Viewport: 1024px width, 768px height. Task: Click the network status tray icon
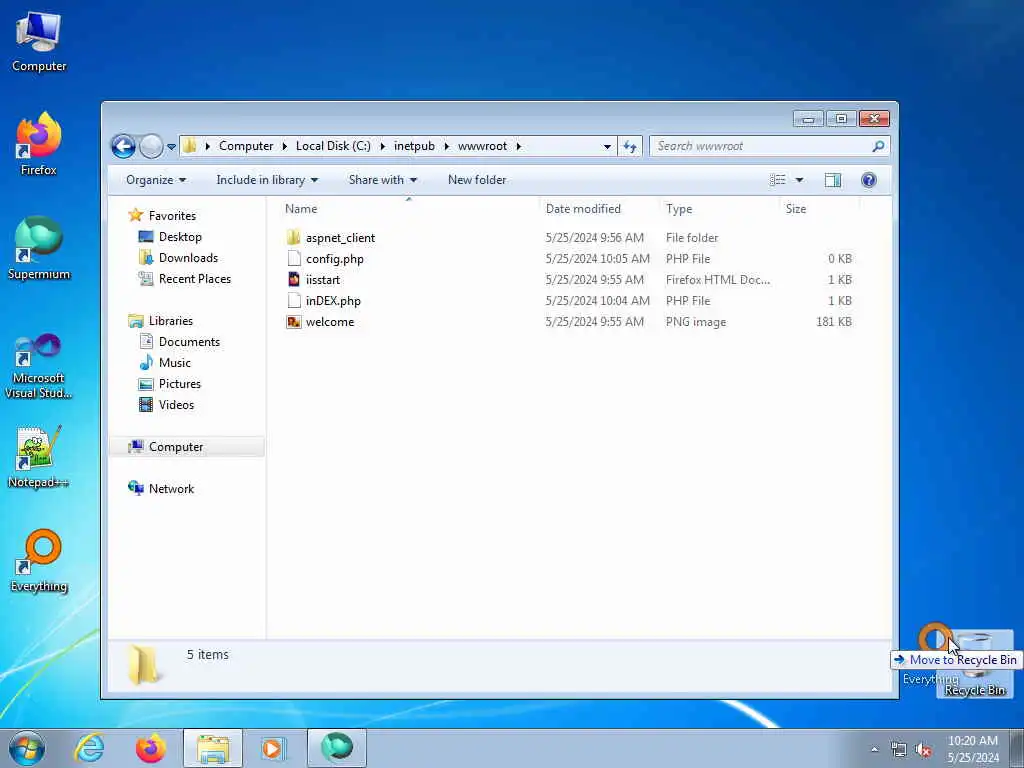click(899, 750)
